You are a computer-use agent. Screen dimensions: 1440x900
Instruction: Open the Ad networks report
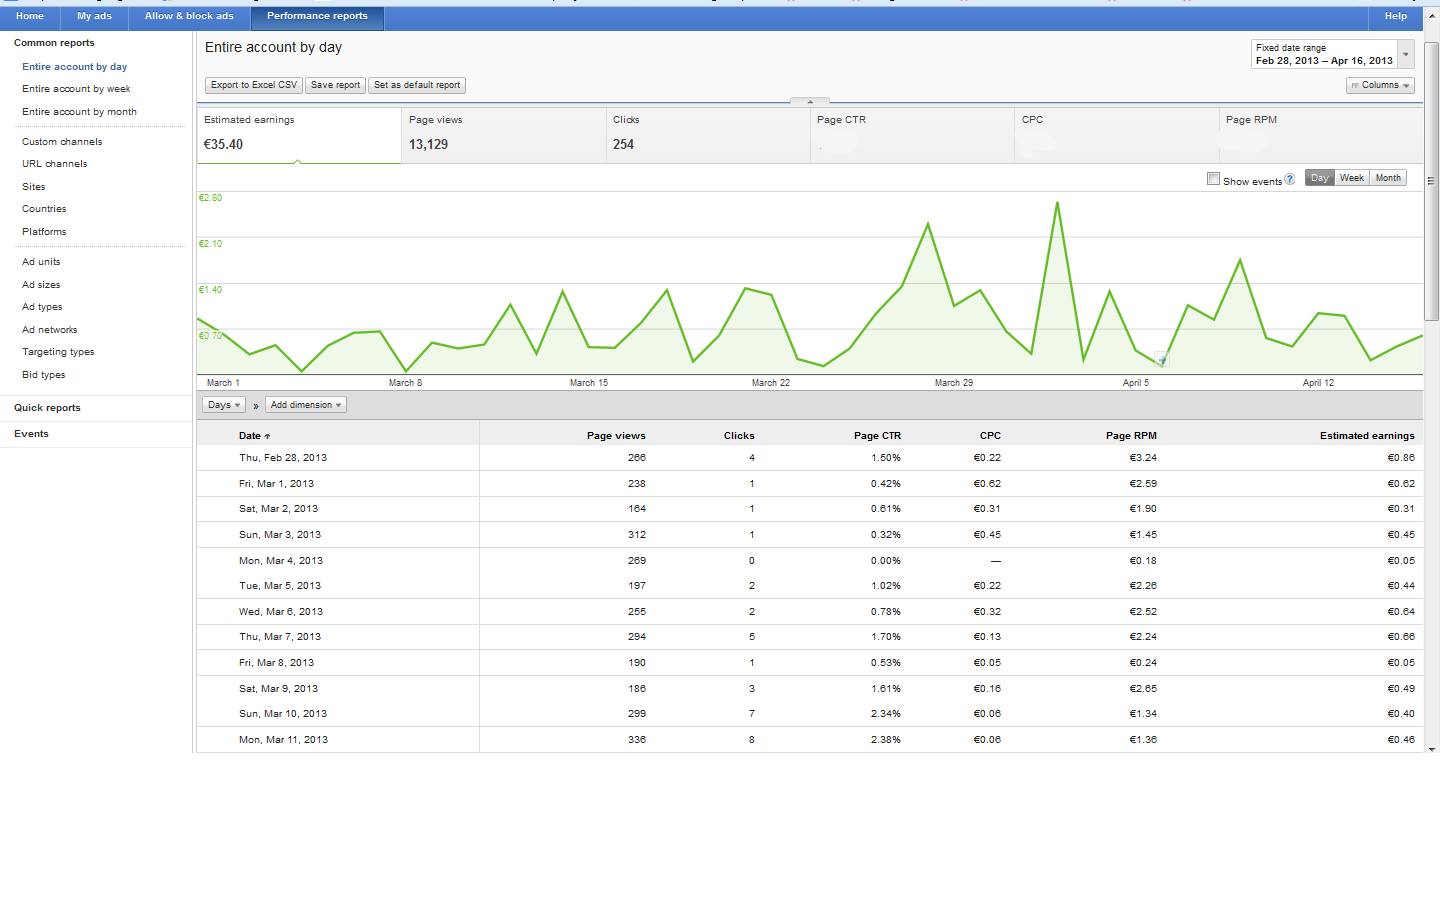[x=50, y=330]
